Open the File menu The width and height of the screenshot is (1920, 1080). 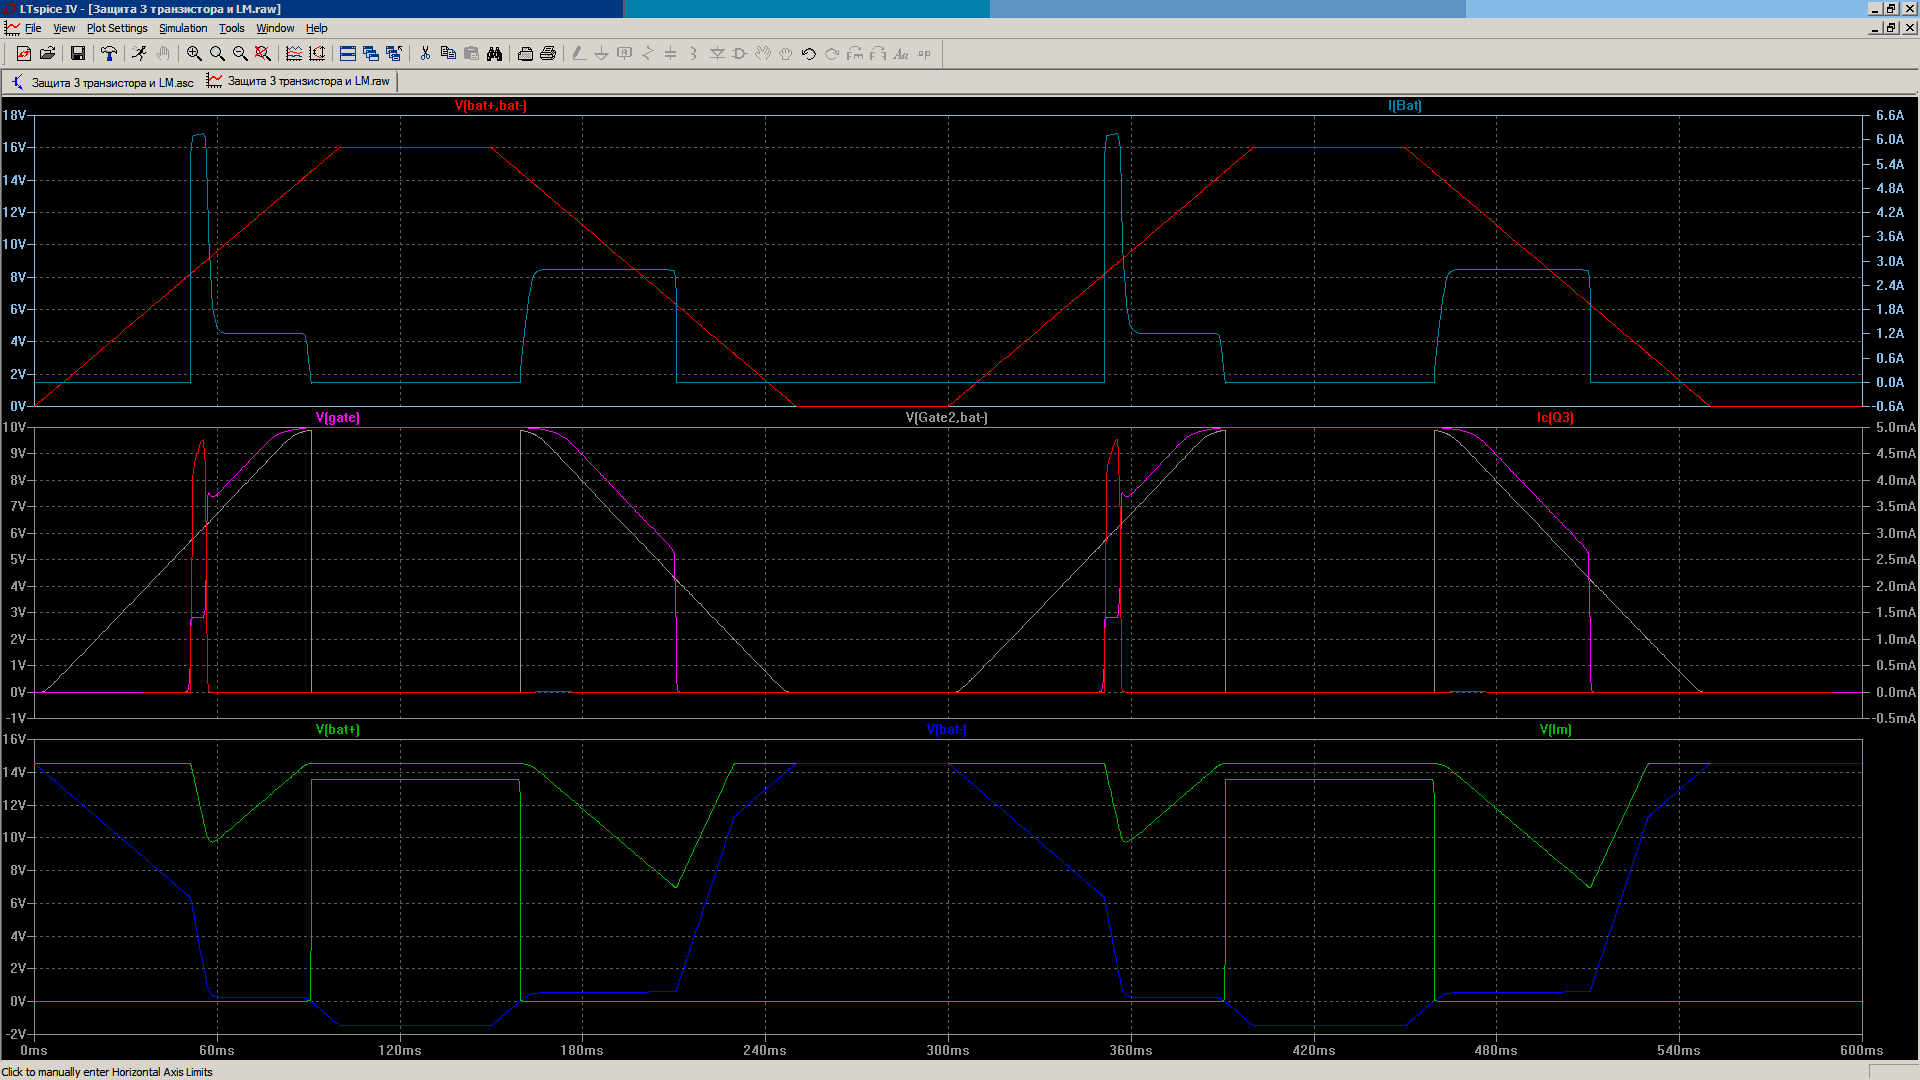coord(33,28)
